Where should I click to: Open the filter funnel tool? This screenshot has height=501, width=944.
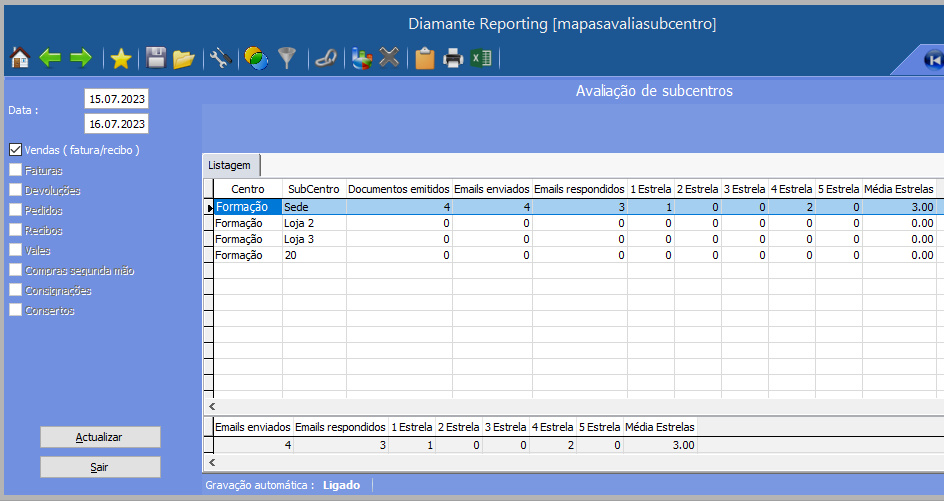(x=287, y=59)
